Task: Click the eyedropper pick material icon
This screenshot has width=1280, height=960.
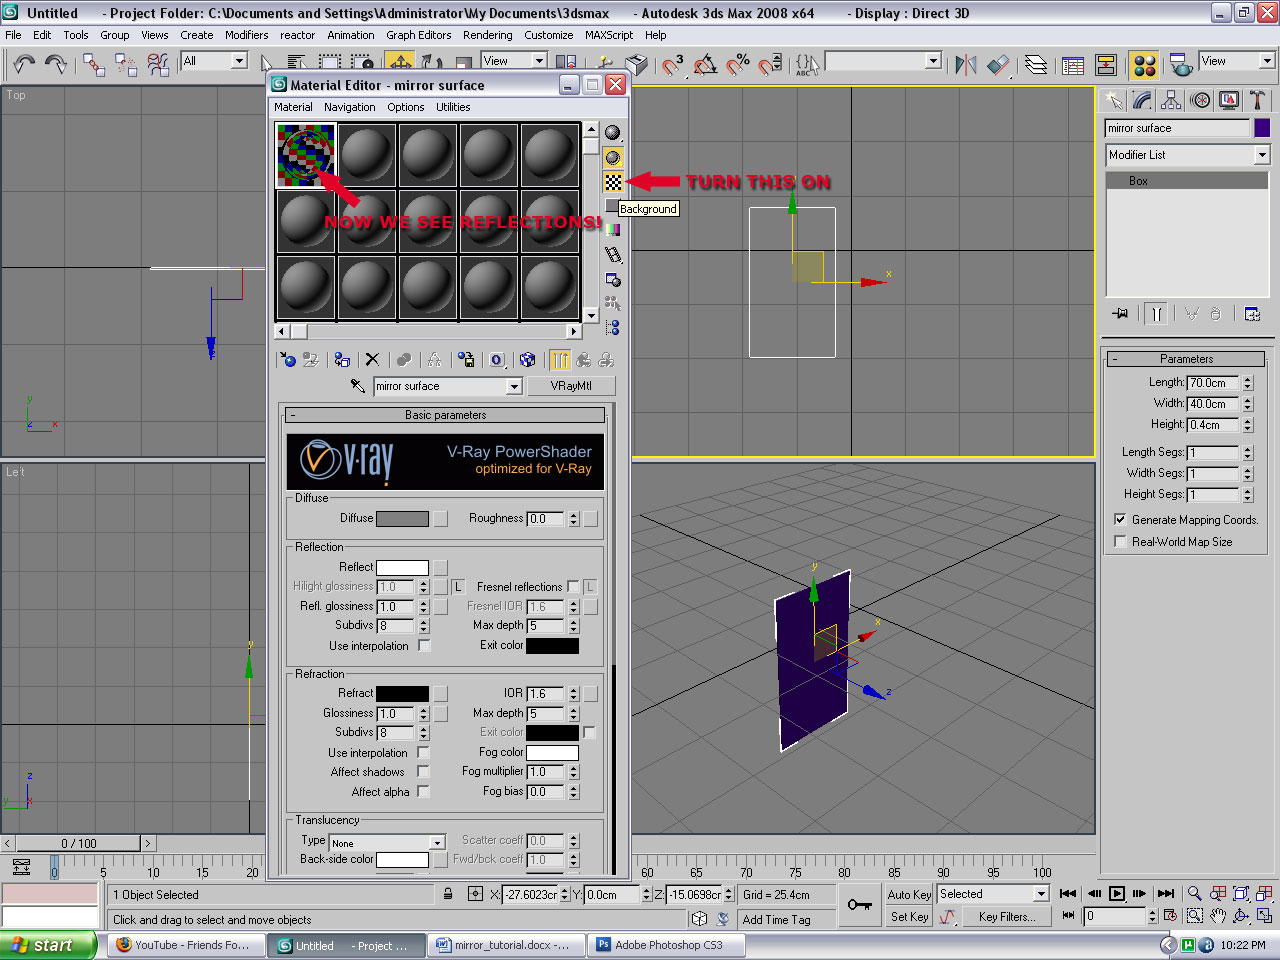Action: pos(357,386)
